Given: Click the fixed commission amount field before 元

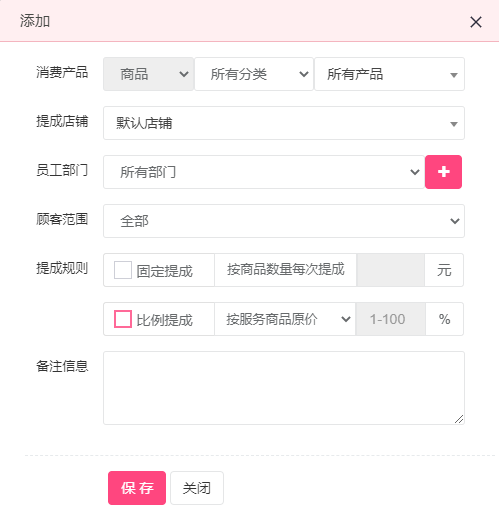Looking at the screenshot, I should pos(391,270).
